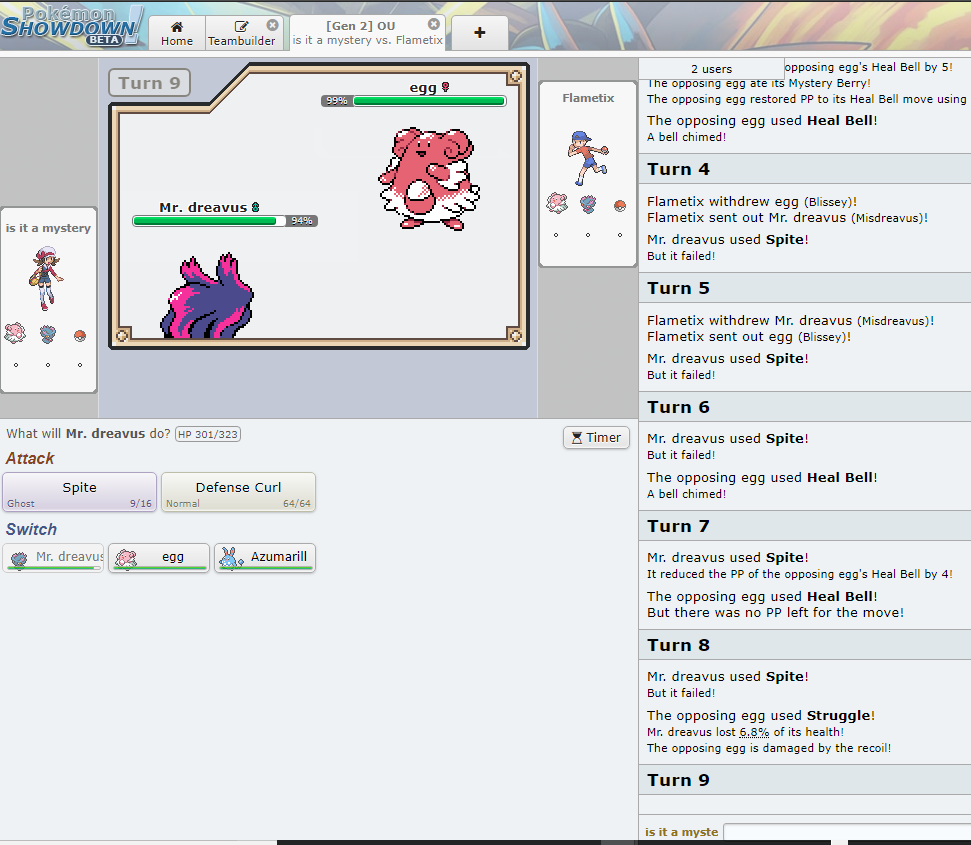This screenshot has height=845, width=971.
Task: Click the Misdreavus icon in Flametix's team
Action: coord(588,203)
